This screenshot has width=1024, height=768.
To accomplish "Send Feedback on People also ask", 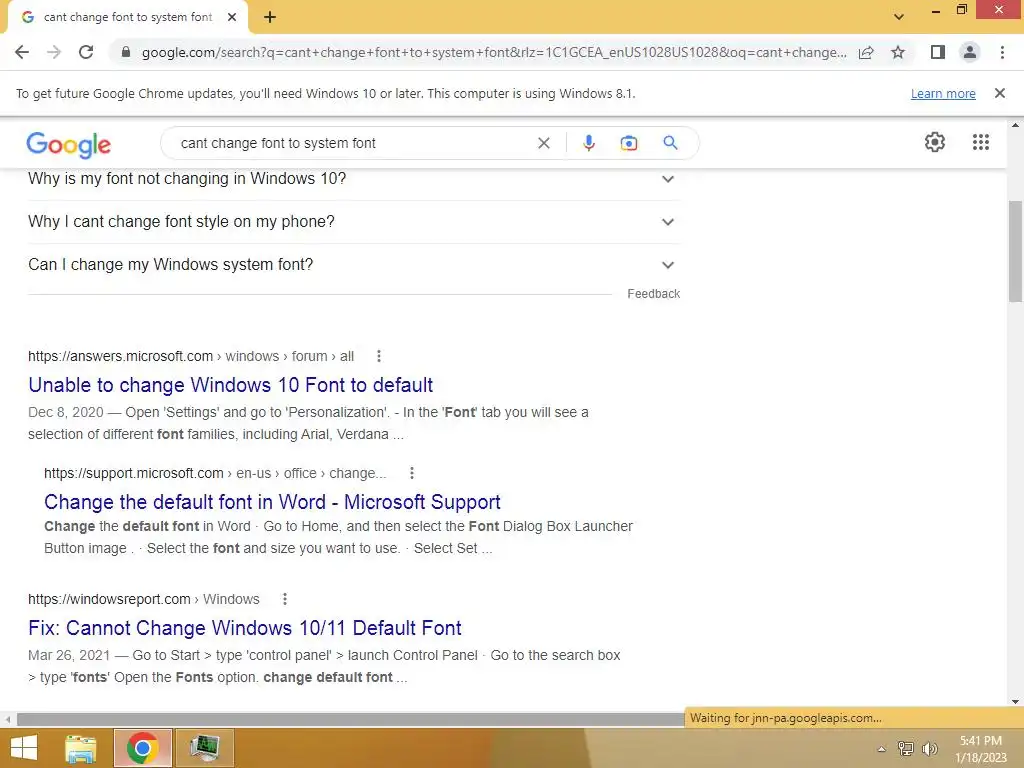I will pos(653,294).
